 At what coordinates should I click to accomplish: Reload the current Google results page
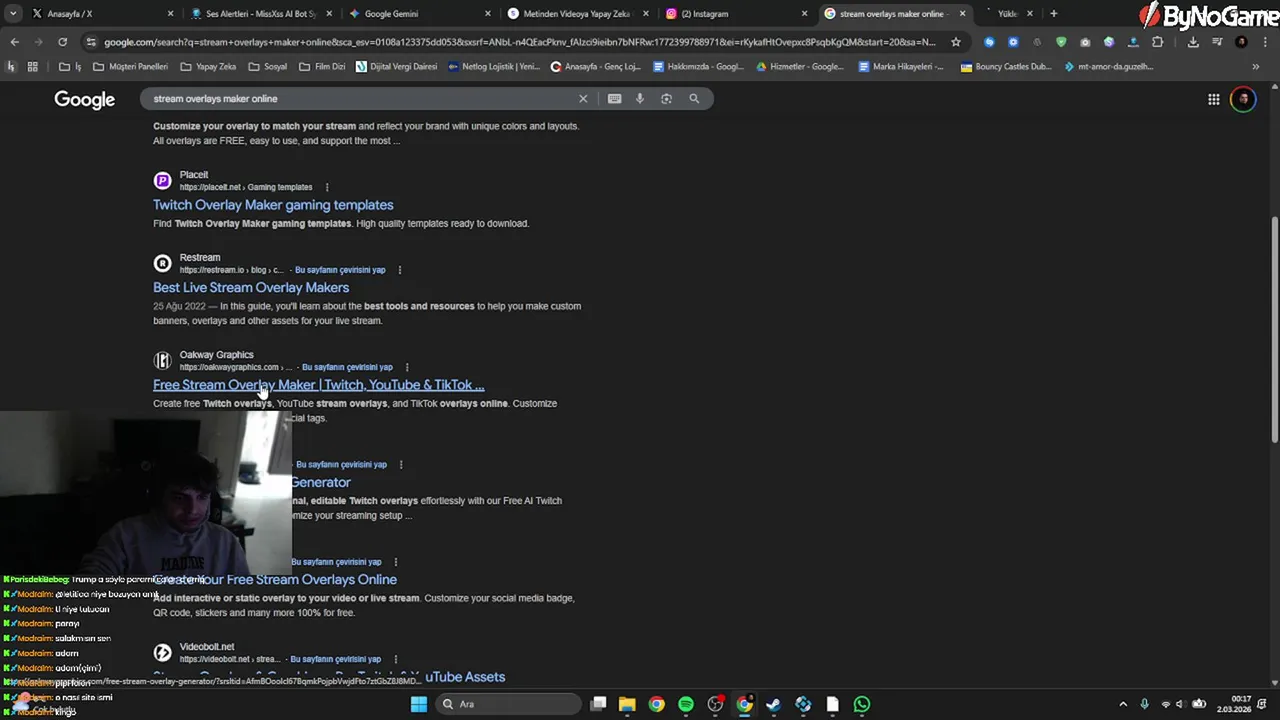pos(62,42)
